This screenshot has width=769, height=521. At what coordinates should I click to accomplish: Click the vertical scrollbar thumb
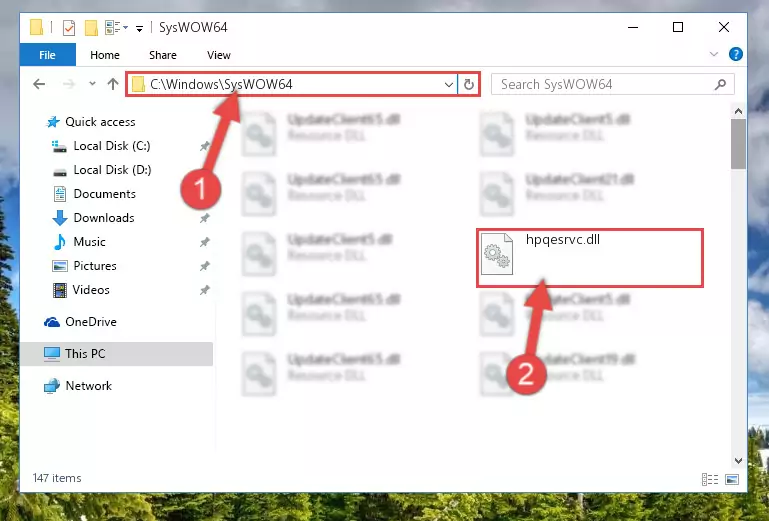(738, 144)
